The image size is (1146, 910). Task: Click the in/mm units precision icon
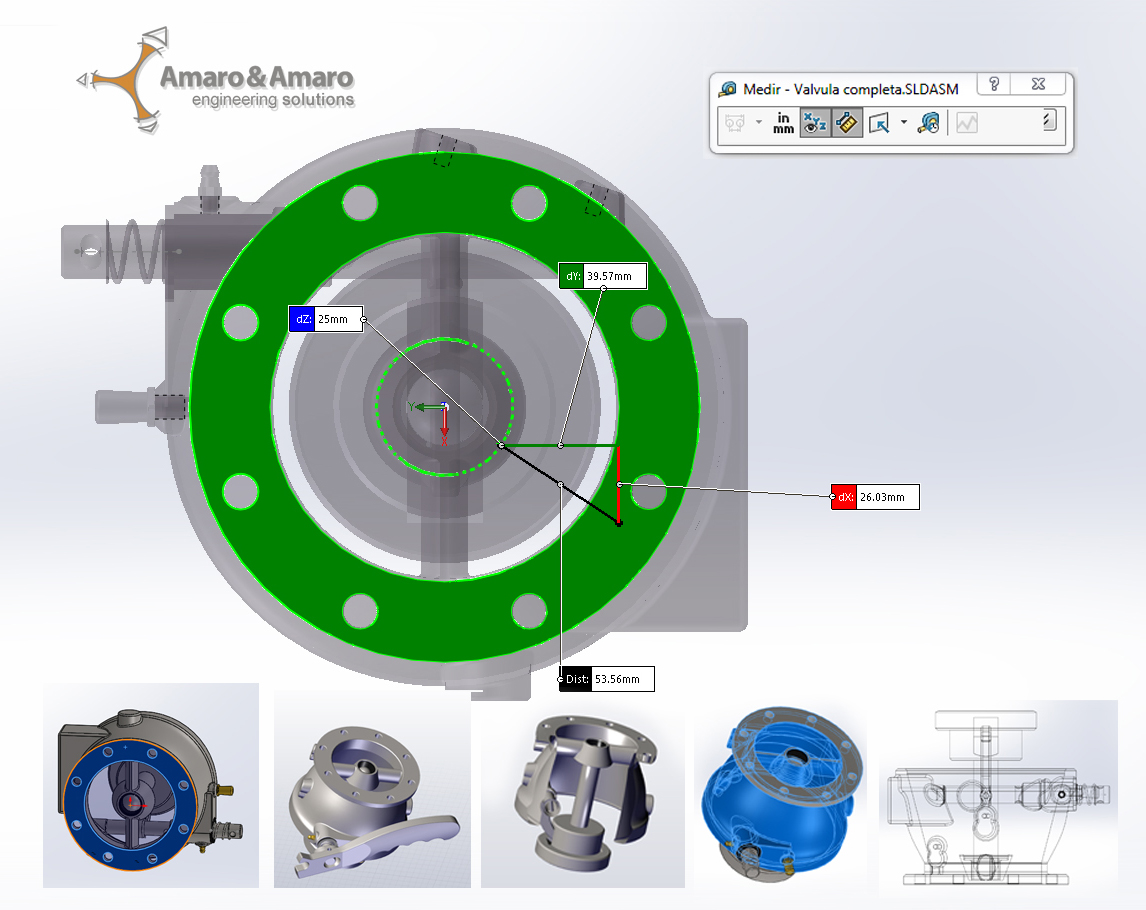783,123
